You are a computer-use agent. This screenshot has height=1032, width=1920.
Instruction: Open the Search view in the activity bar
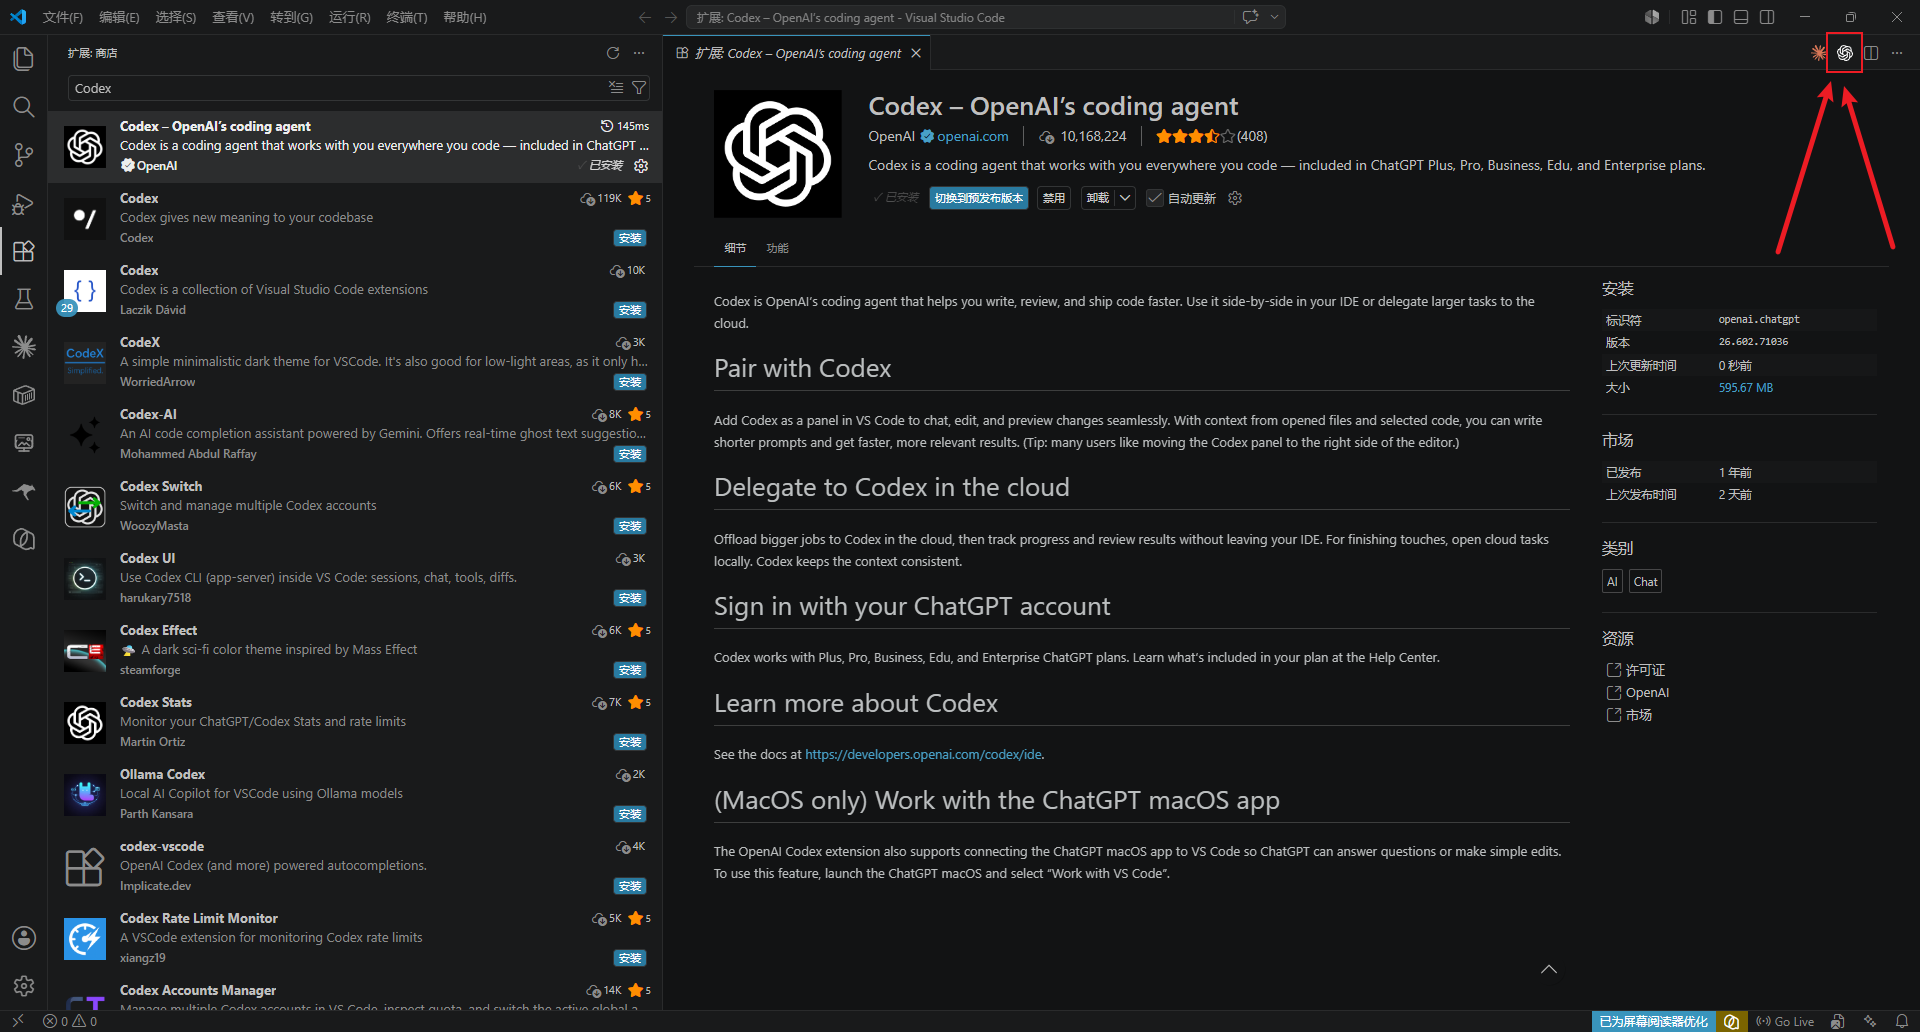[24, 107]
